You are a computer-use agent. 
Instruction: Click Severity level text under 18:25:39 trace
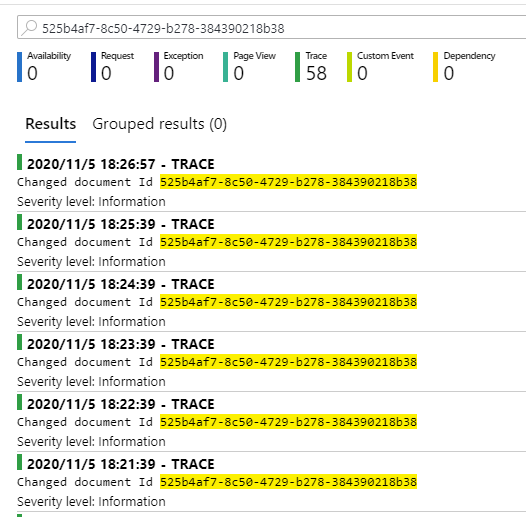91,262
